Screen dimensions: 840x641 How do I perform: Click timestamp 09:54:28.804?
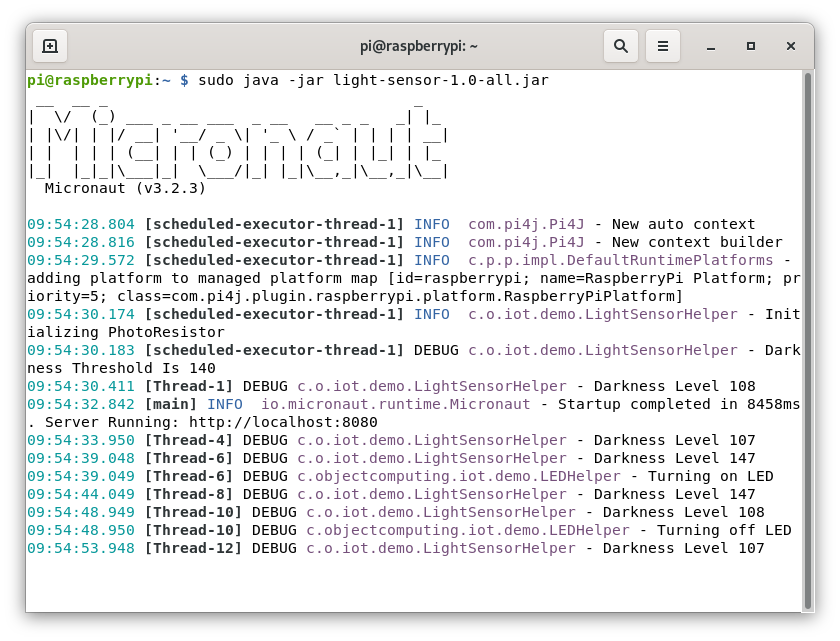[81, 224]
